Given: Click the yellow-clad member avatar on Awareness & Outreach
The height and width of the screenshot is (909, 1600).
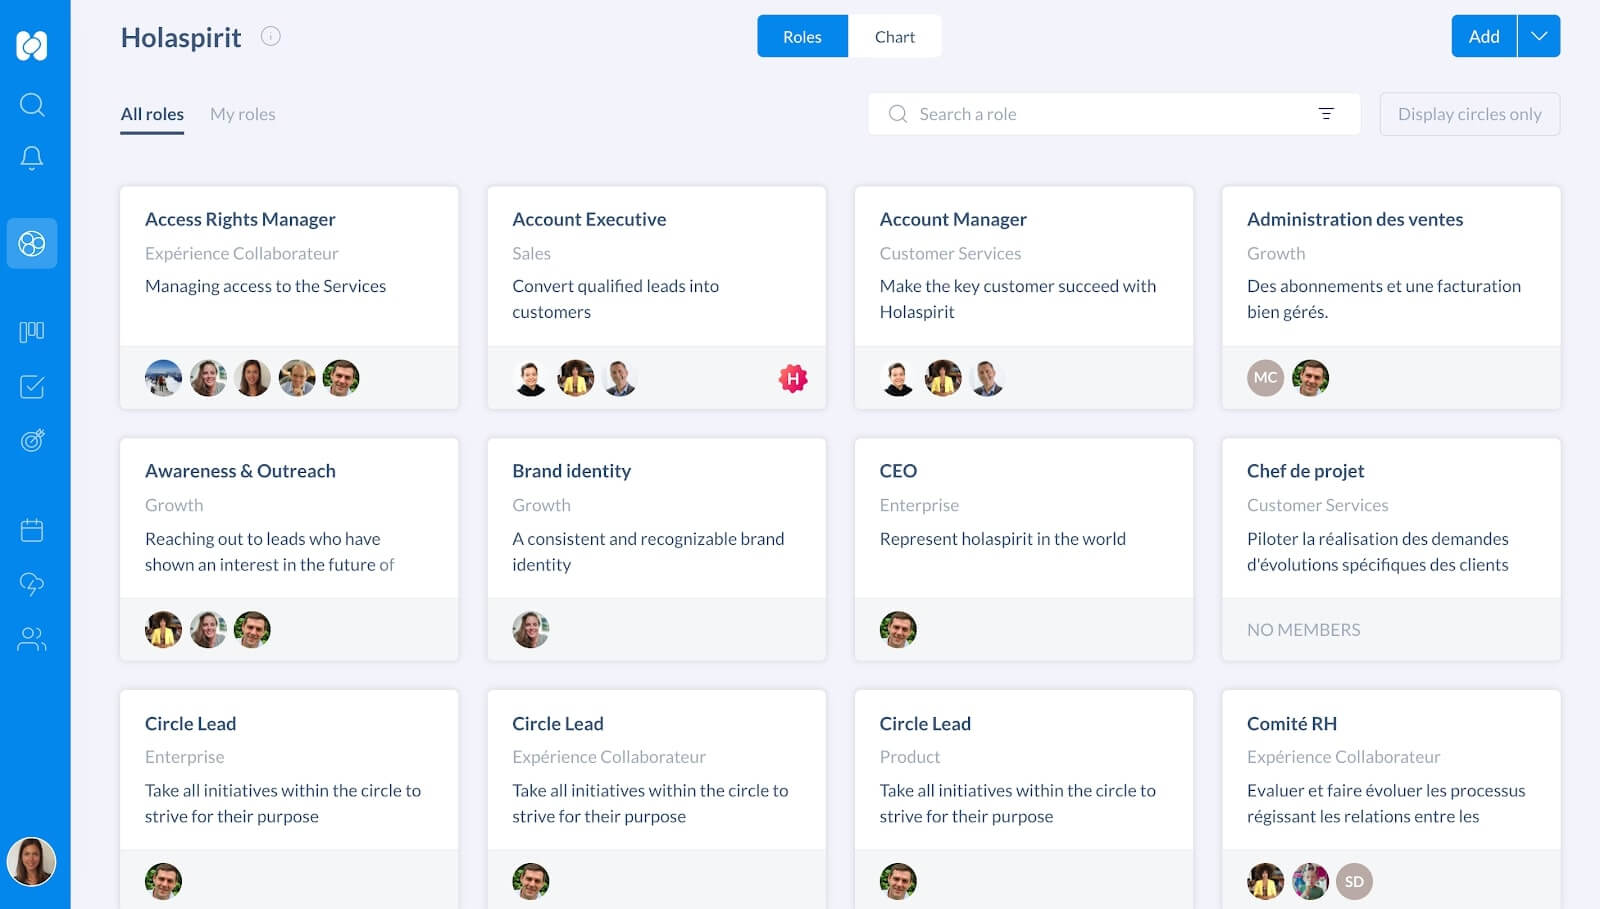Looking at the screenshot, I should pos(163,630).
